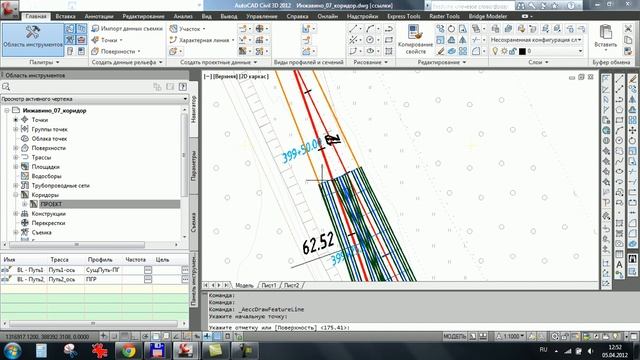Select the Line drawing tool
Image resolution: width=640 pixels, height=360 pixels.
coord(353,29)
